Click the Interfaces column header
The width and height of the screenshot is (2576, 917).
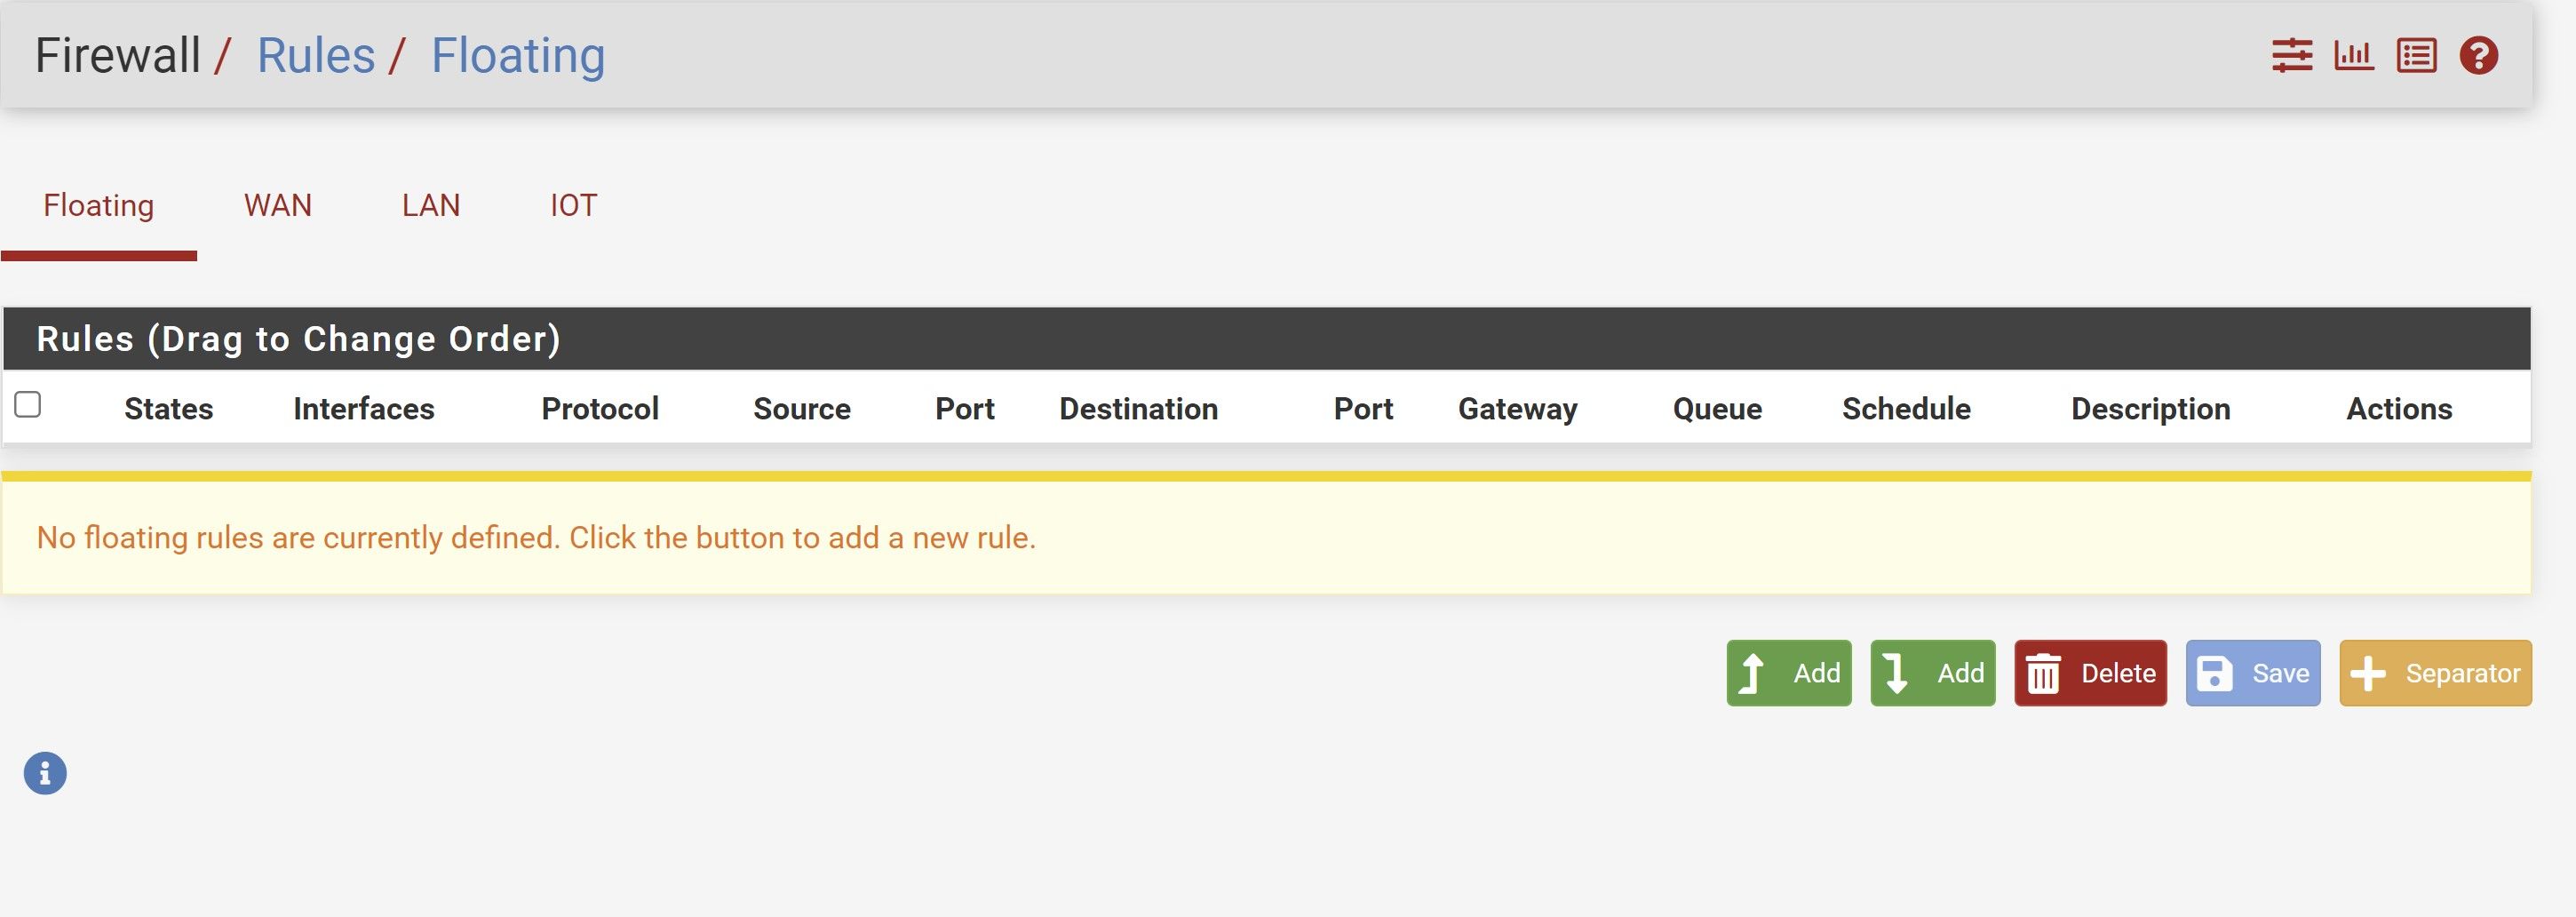tap(364, 409)
